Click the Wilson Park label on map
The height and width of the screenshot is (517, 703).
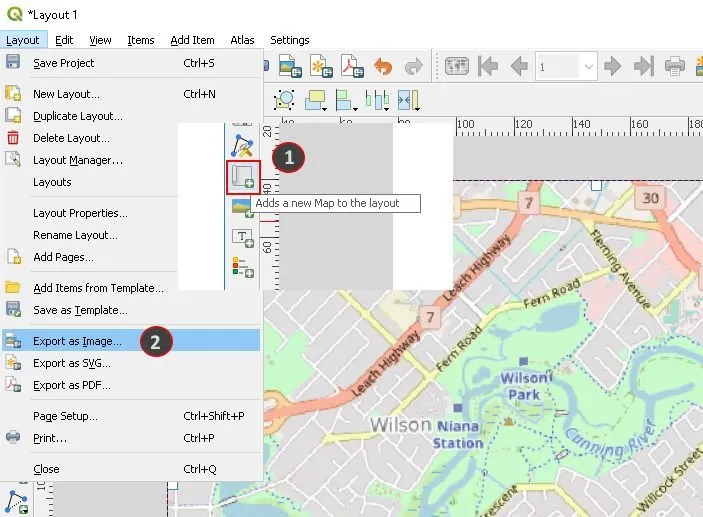click(x=526, y=386)
